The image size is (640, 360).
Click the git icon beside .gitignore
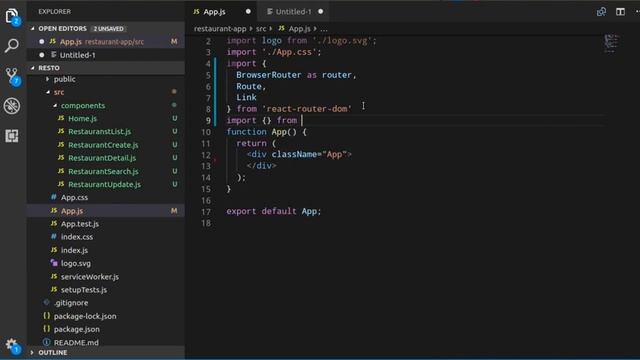coord(47,302)
